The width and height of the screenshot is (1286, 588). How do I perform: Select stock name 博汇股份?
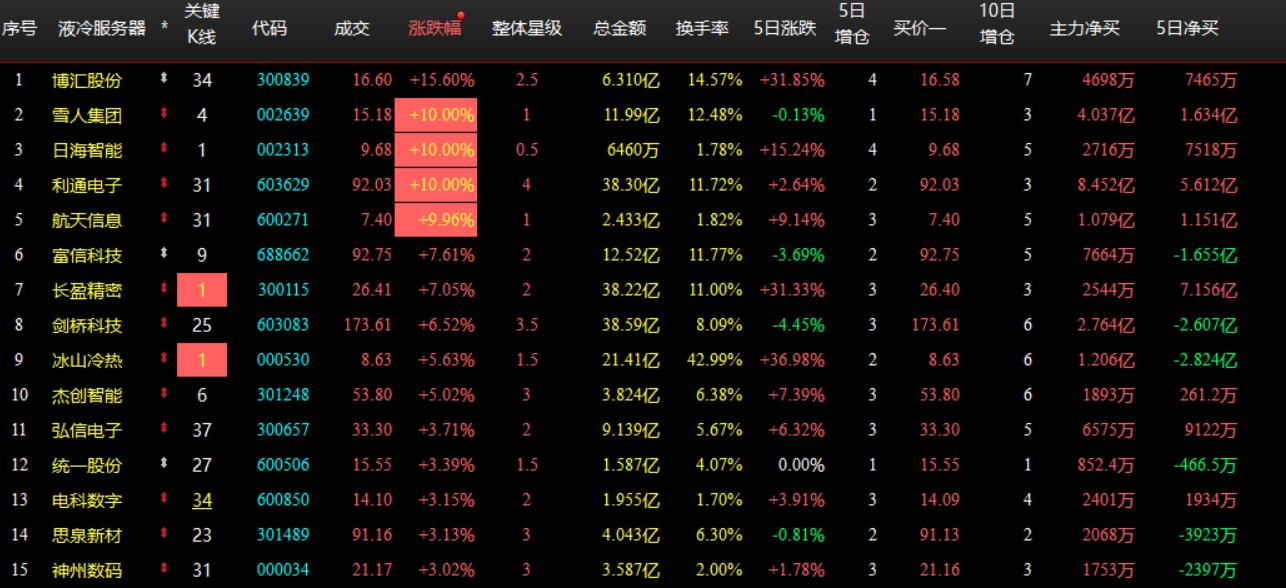pos(88,80)
